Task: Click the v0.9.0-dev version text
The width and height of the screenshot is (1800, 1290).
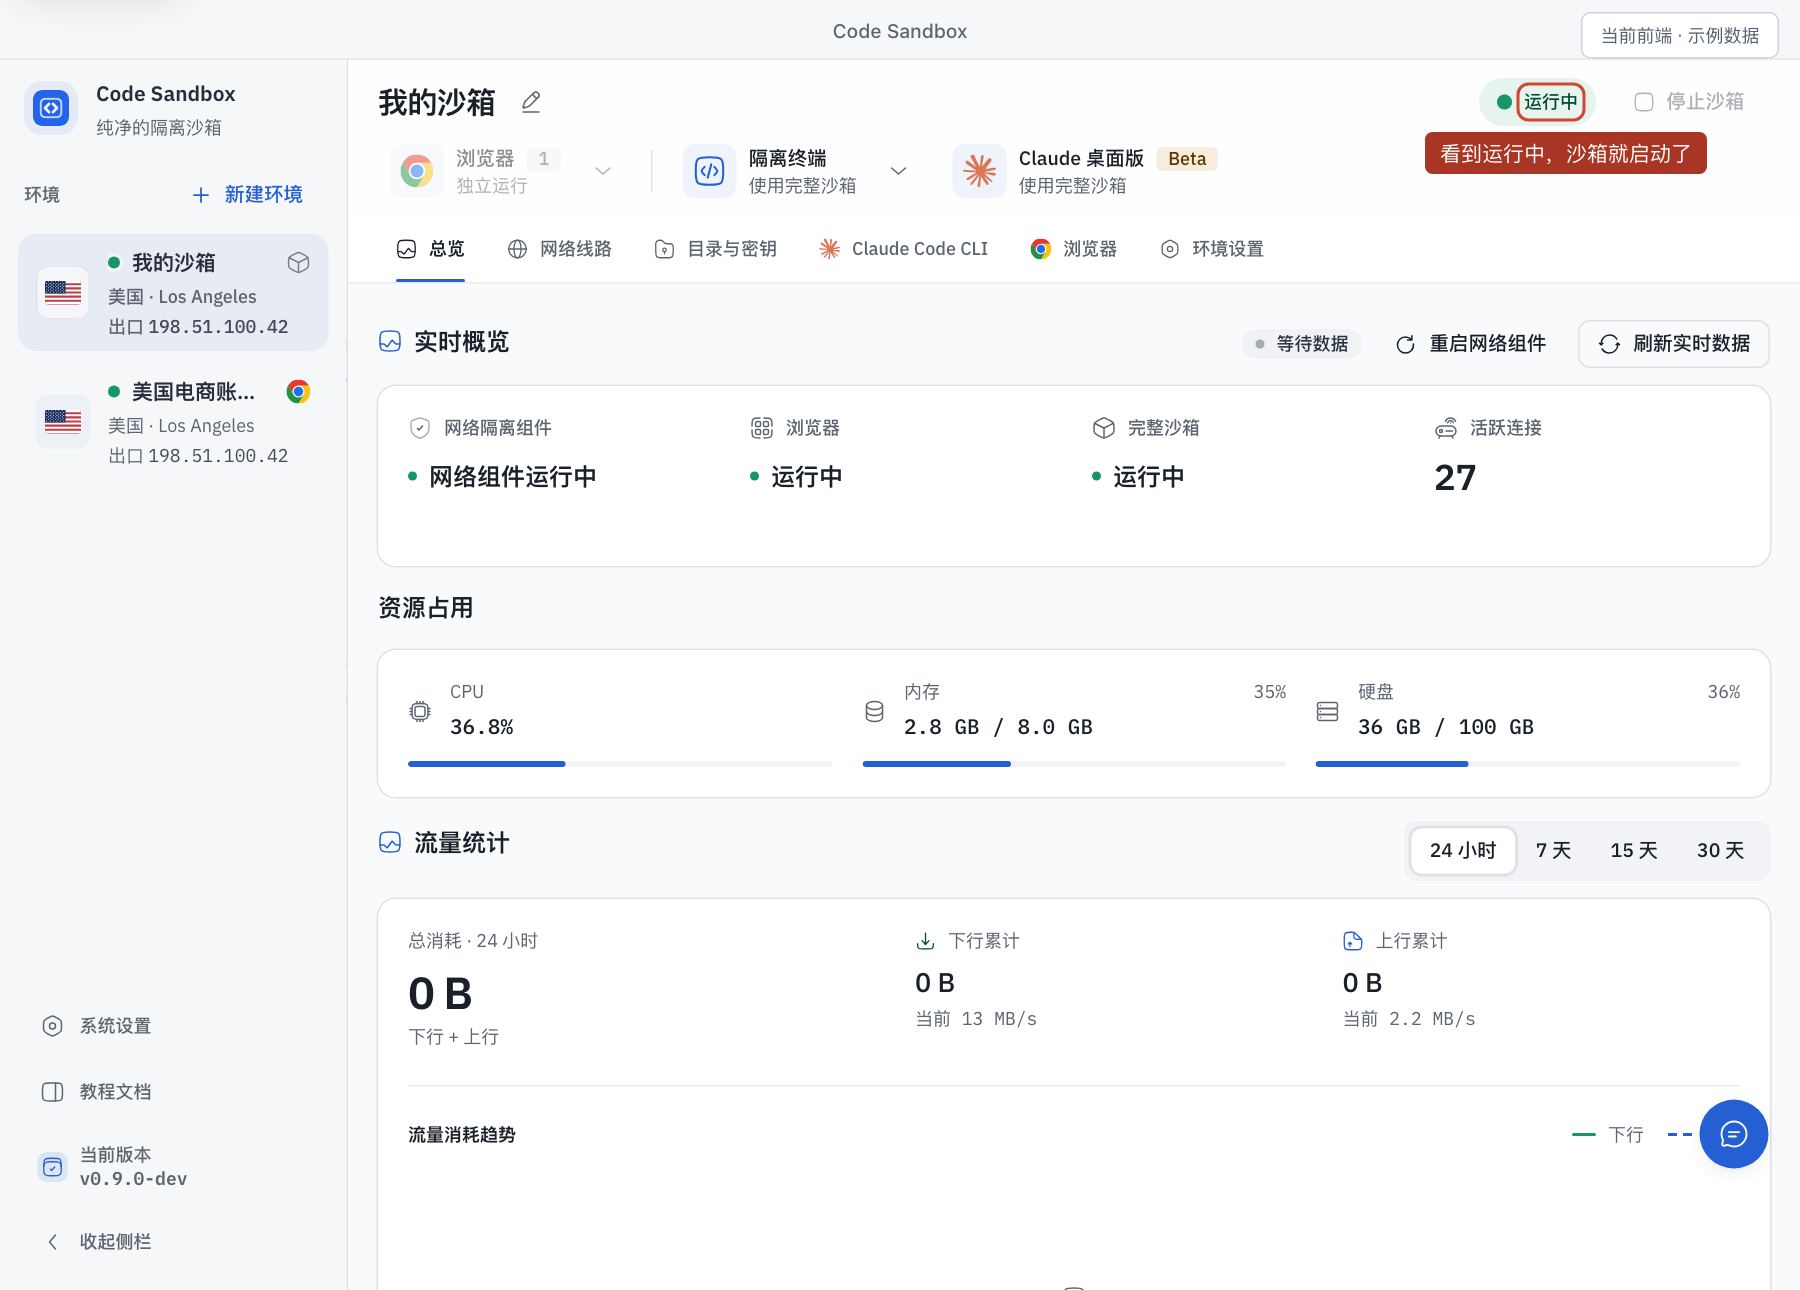Action: point(134,1179)
